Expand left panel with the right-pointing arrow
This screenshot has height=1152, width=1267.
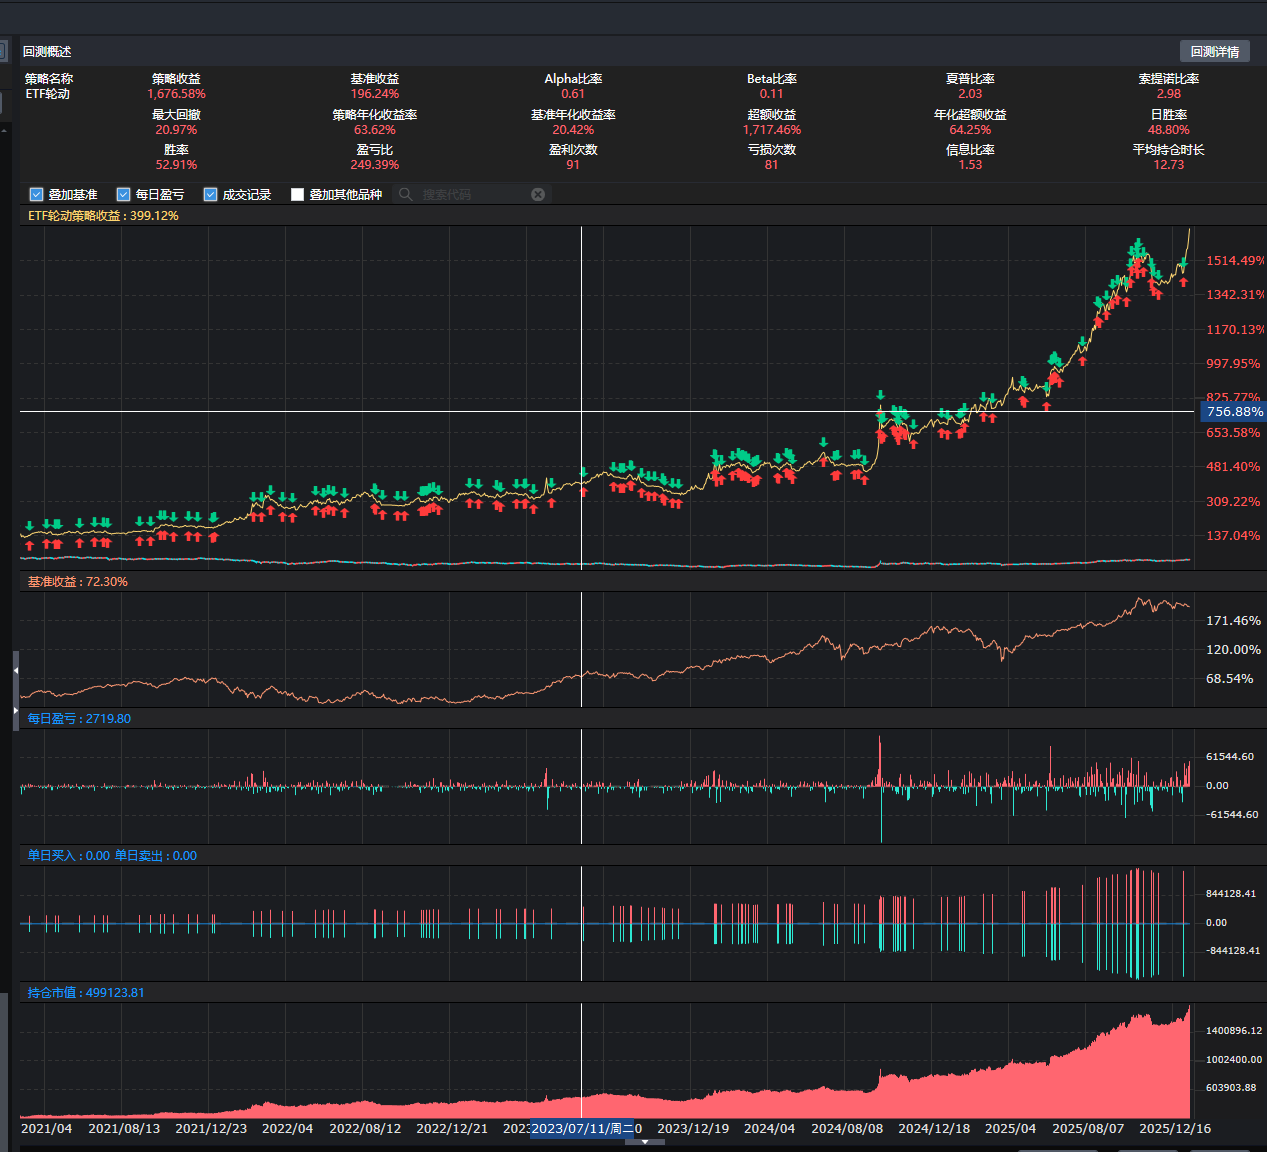click(x=16, y=710)
